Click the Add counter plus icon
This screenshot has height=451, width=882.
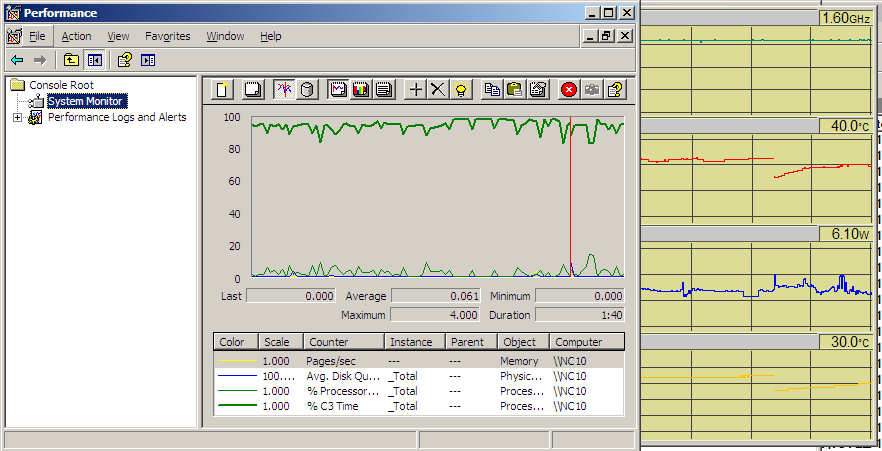click(416, 90)
